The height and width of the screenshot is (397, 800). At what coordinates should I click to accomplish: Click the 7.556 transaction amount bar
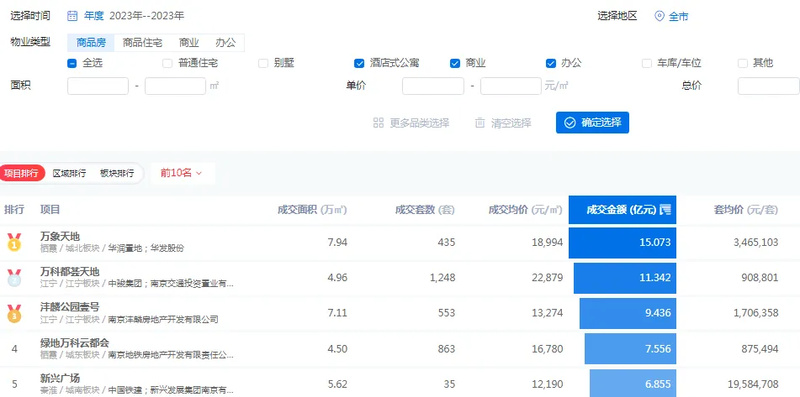tap(631, 349)
